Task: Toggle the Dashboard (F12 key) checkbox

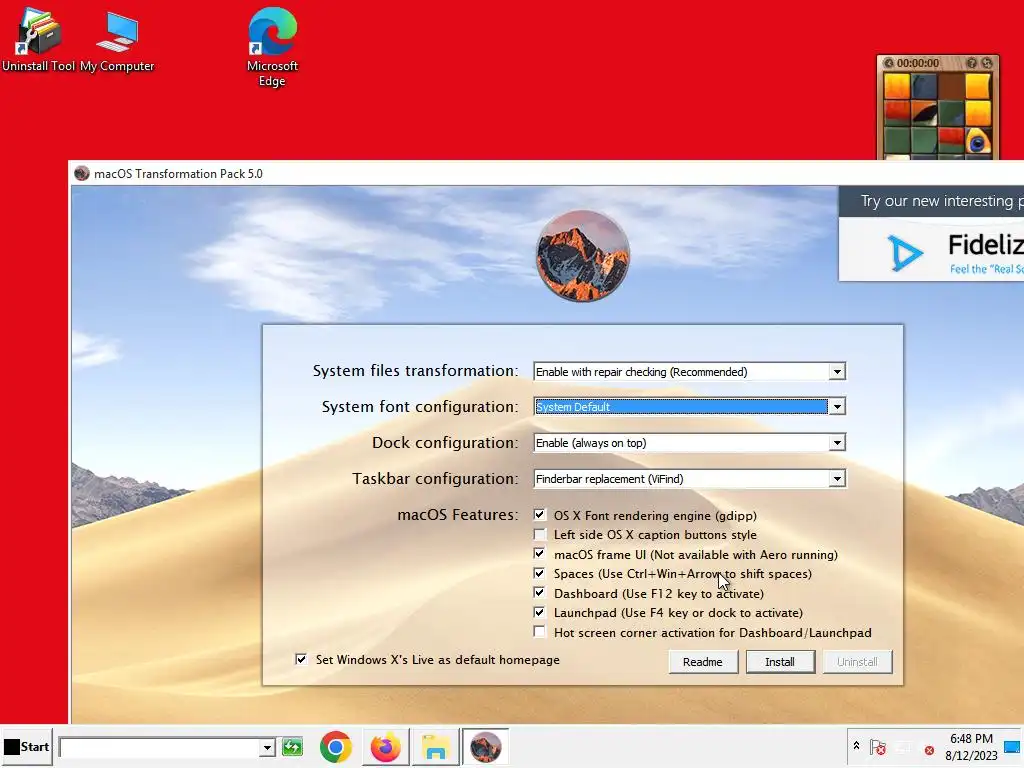Action: point(539,593)
